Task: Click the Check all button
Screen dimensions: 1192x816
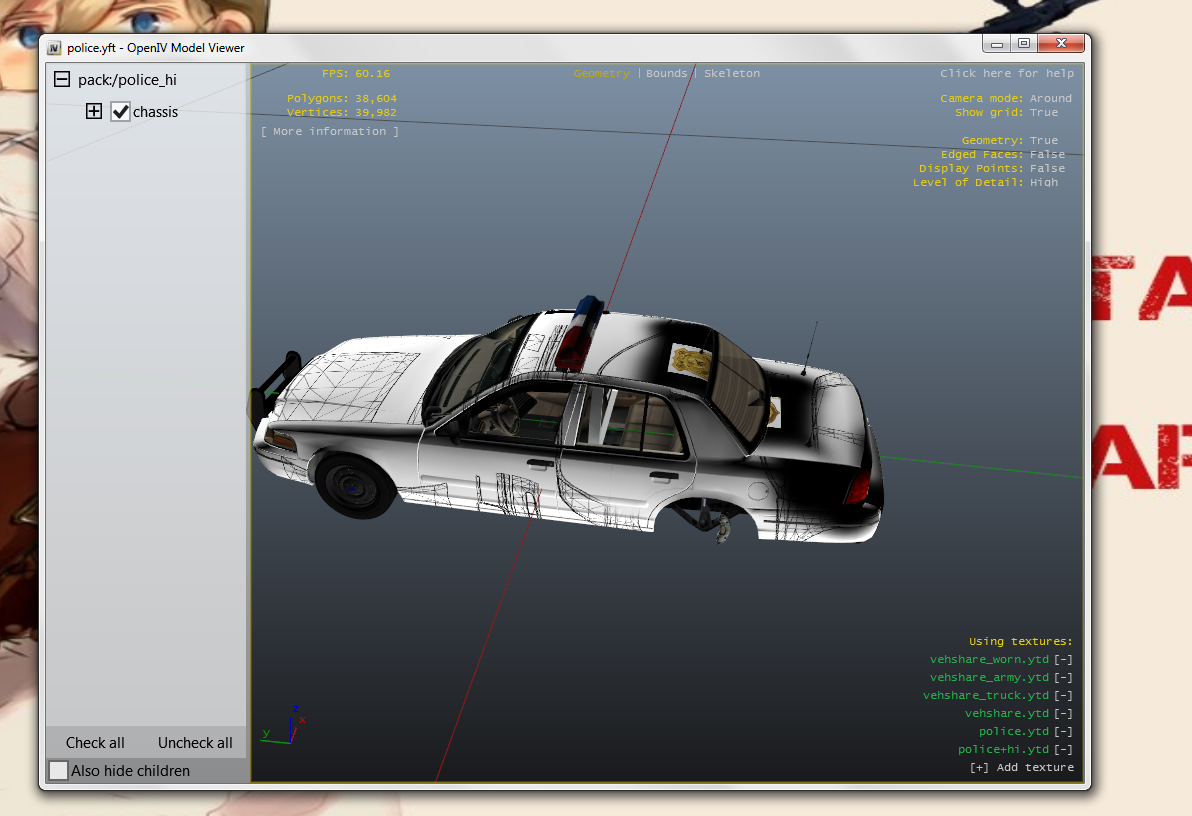Action: [95, 742]
